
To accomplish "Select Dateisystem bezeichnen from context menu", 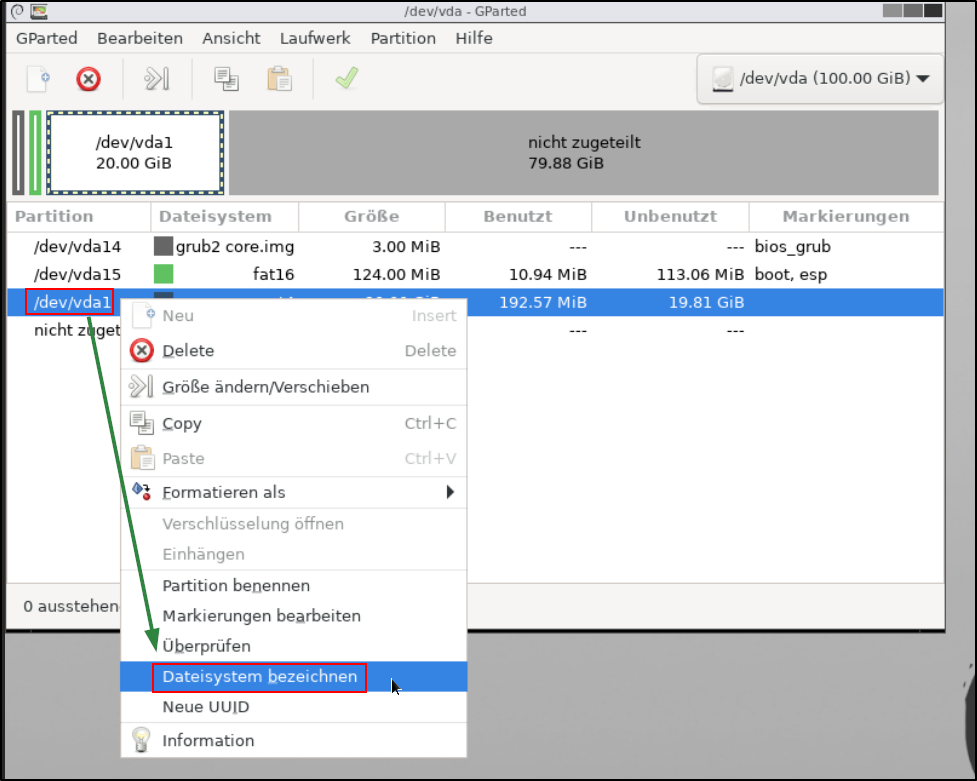I will coord(259,677).
